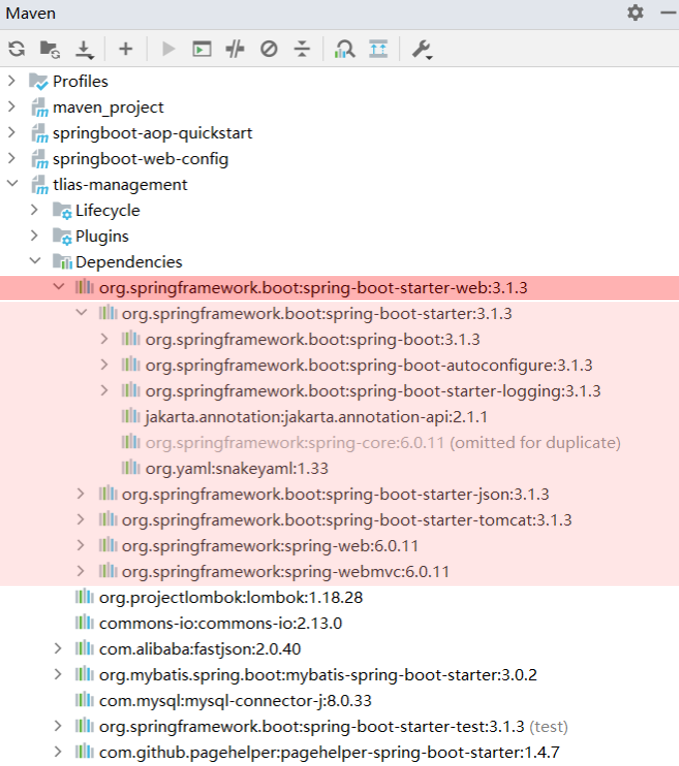Viewport: 679px width, 766px height.
Task: Click library icon beside fastjson:2.0.40
Action: 84,648
